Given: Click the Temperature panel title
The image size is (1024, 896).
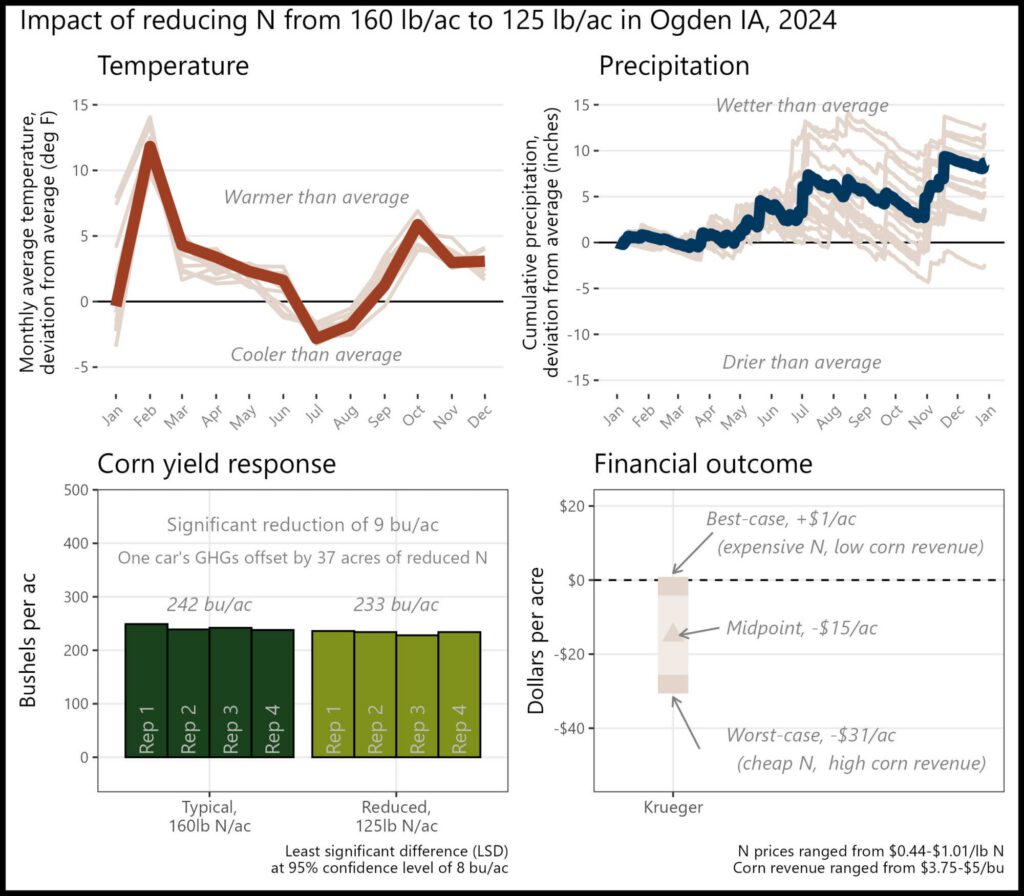Looking at the screenshot, I should tap(173, 66).
